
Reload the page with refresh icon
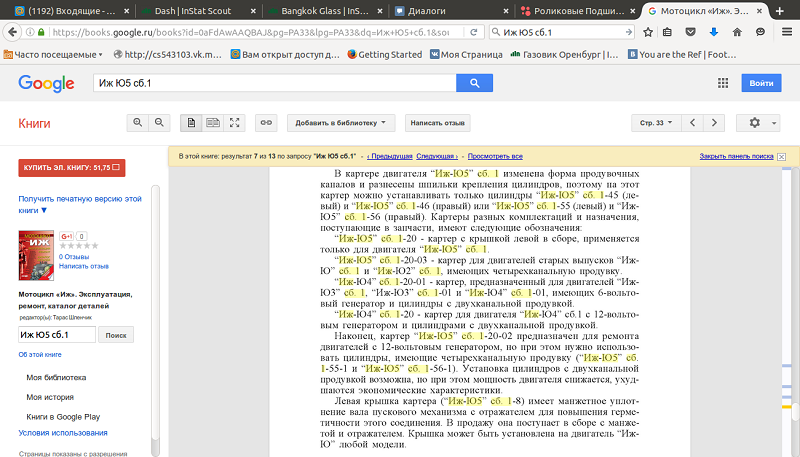(473, 32)
